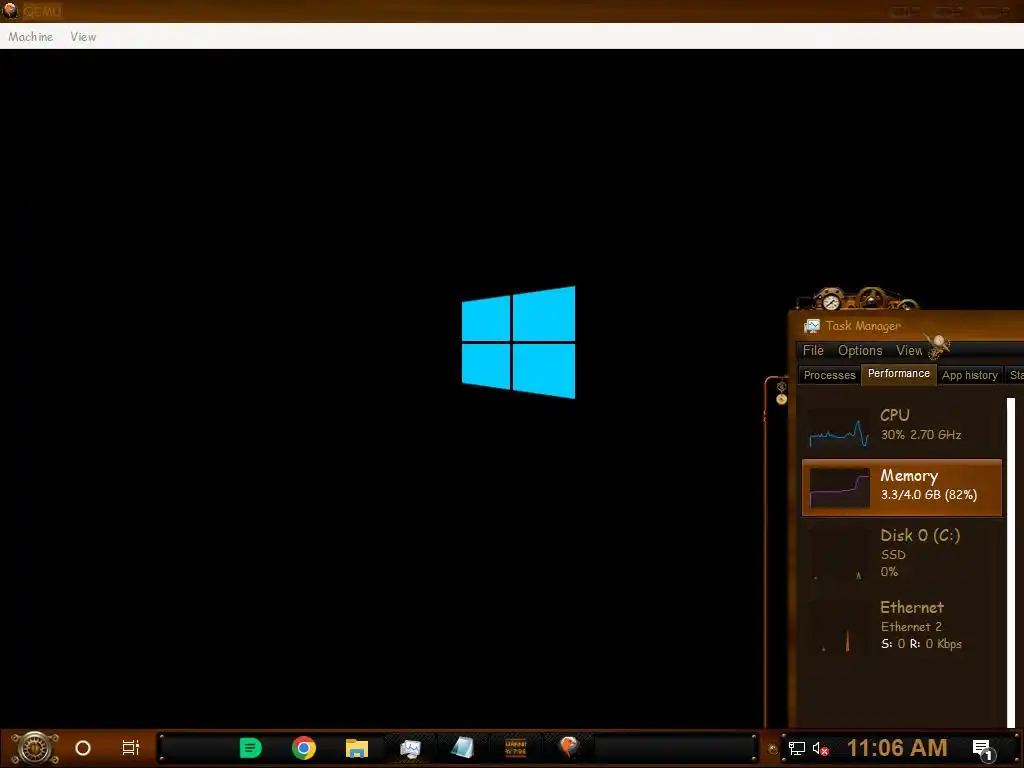
Task: Open the partly visible Startup tab
Action: click(x=1015, y=375)
